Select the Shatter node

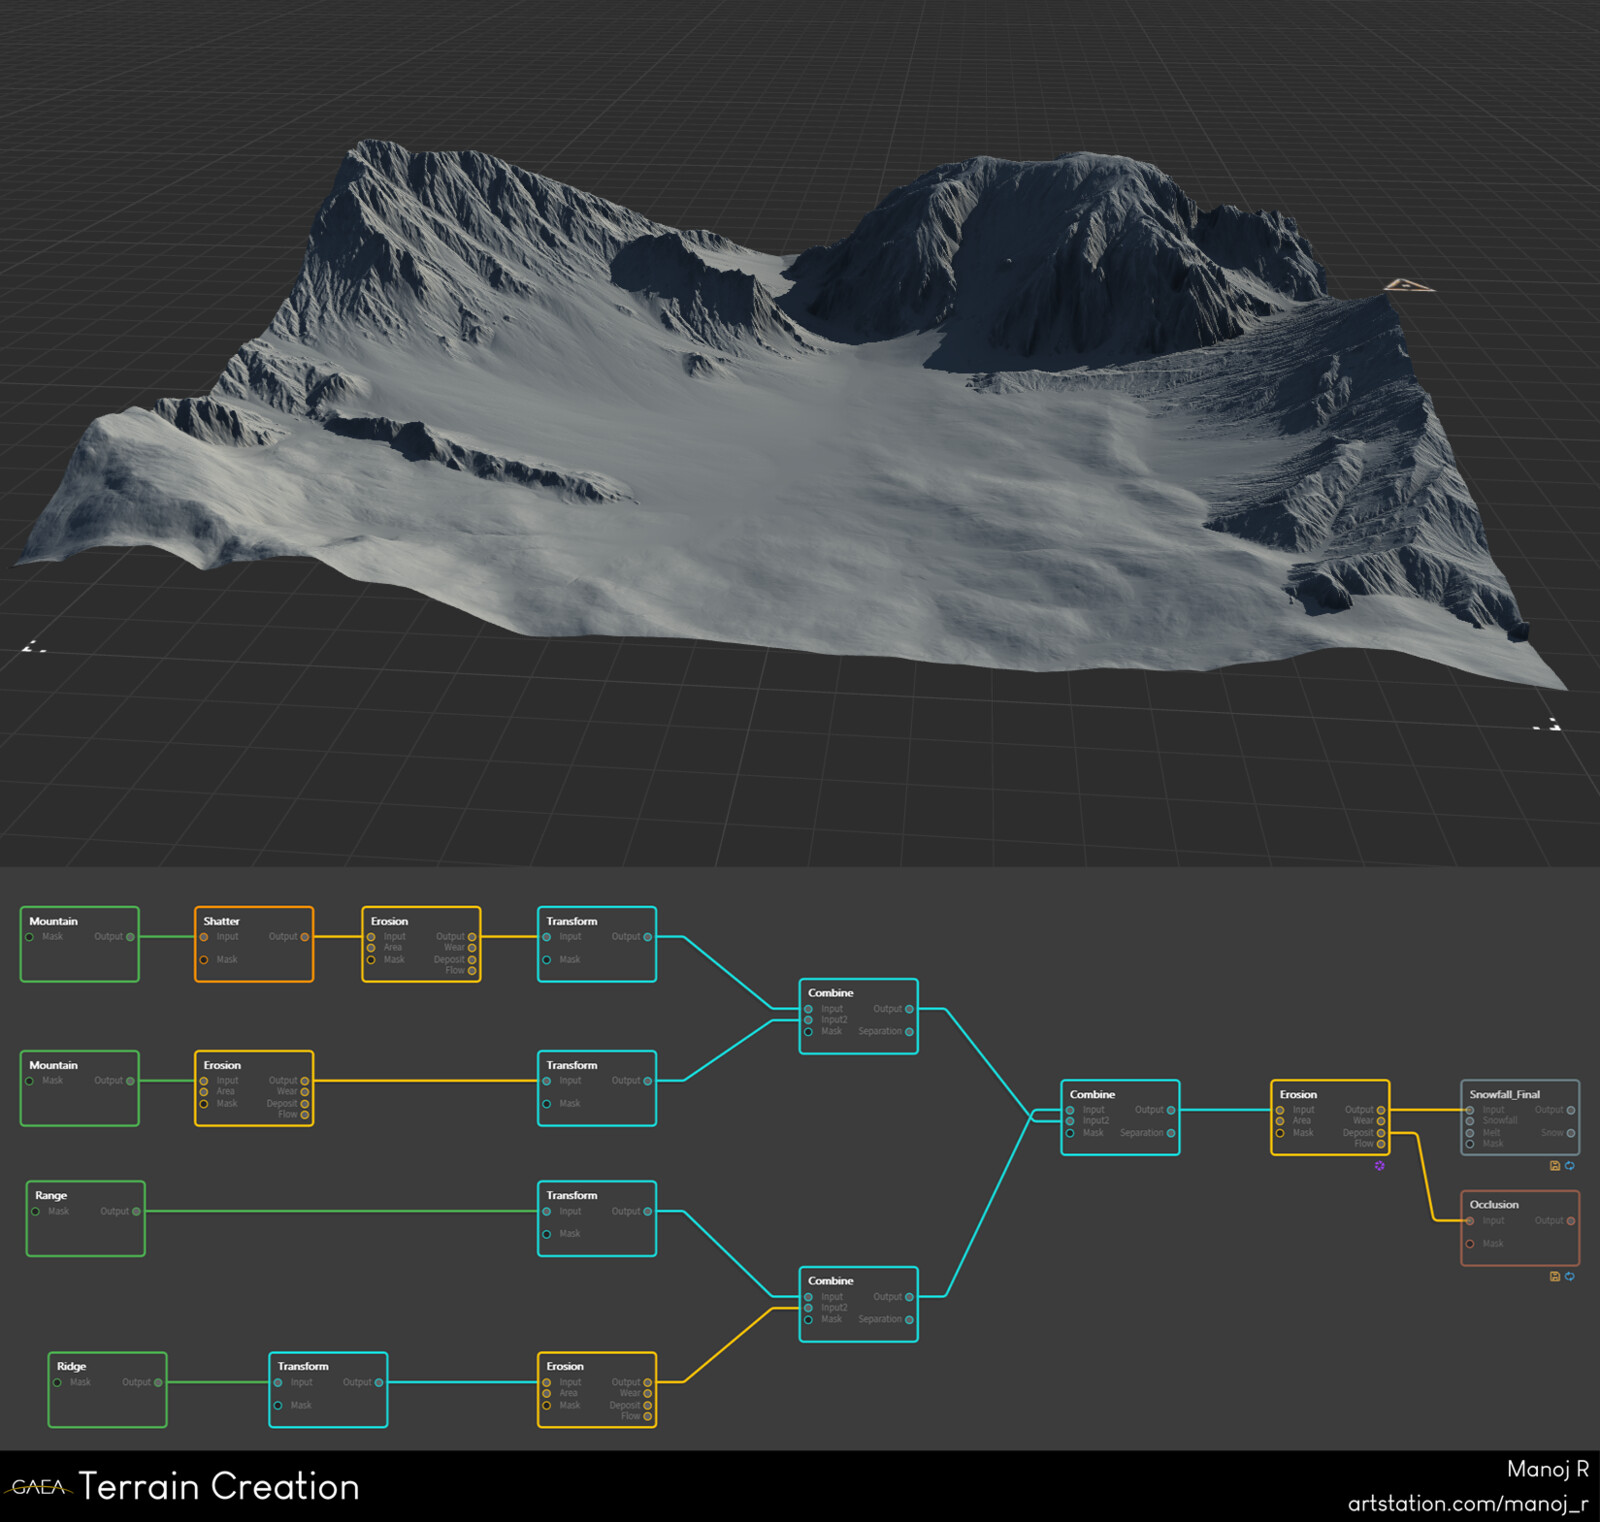click(254, 944)
